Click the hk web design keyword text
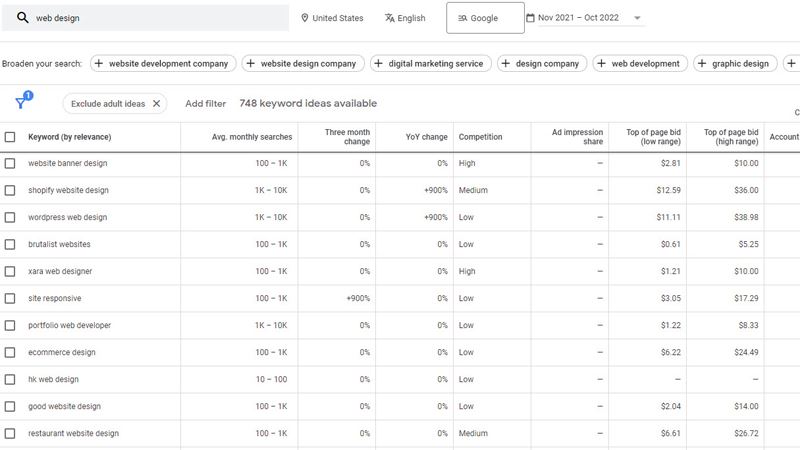The height and width of the screenshot is (450, 800). [x=54, y=380]
